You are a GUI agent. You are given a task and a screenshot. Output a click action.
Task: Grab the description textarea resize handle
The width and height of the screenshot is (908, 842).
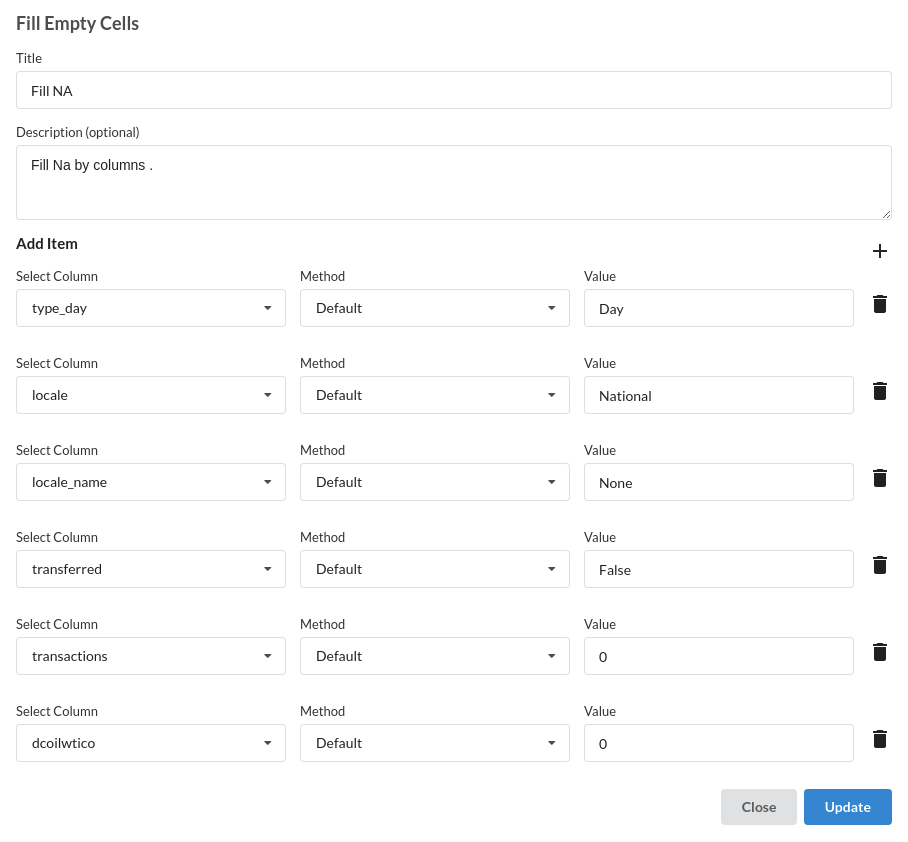tap(886, 214)
